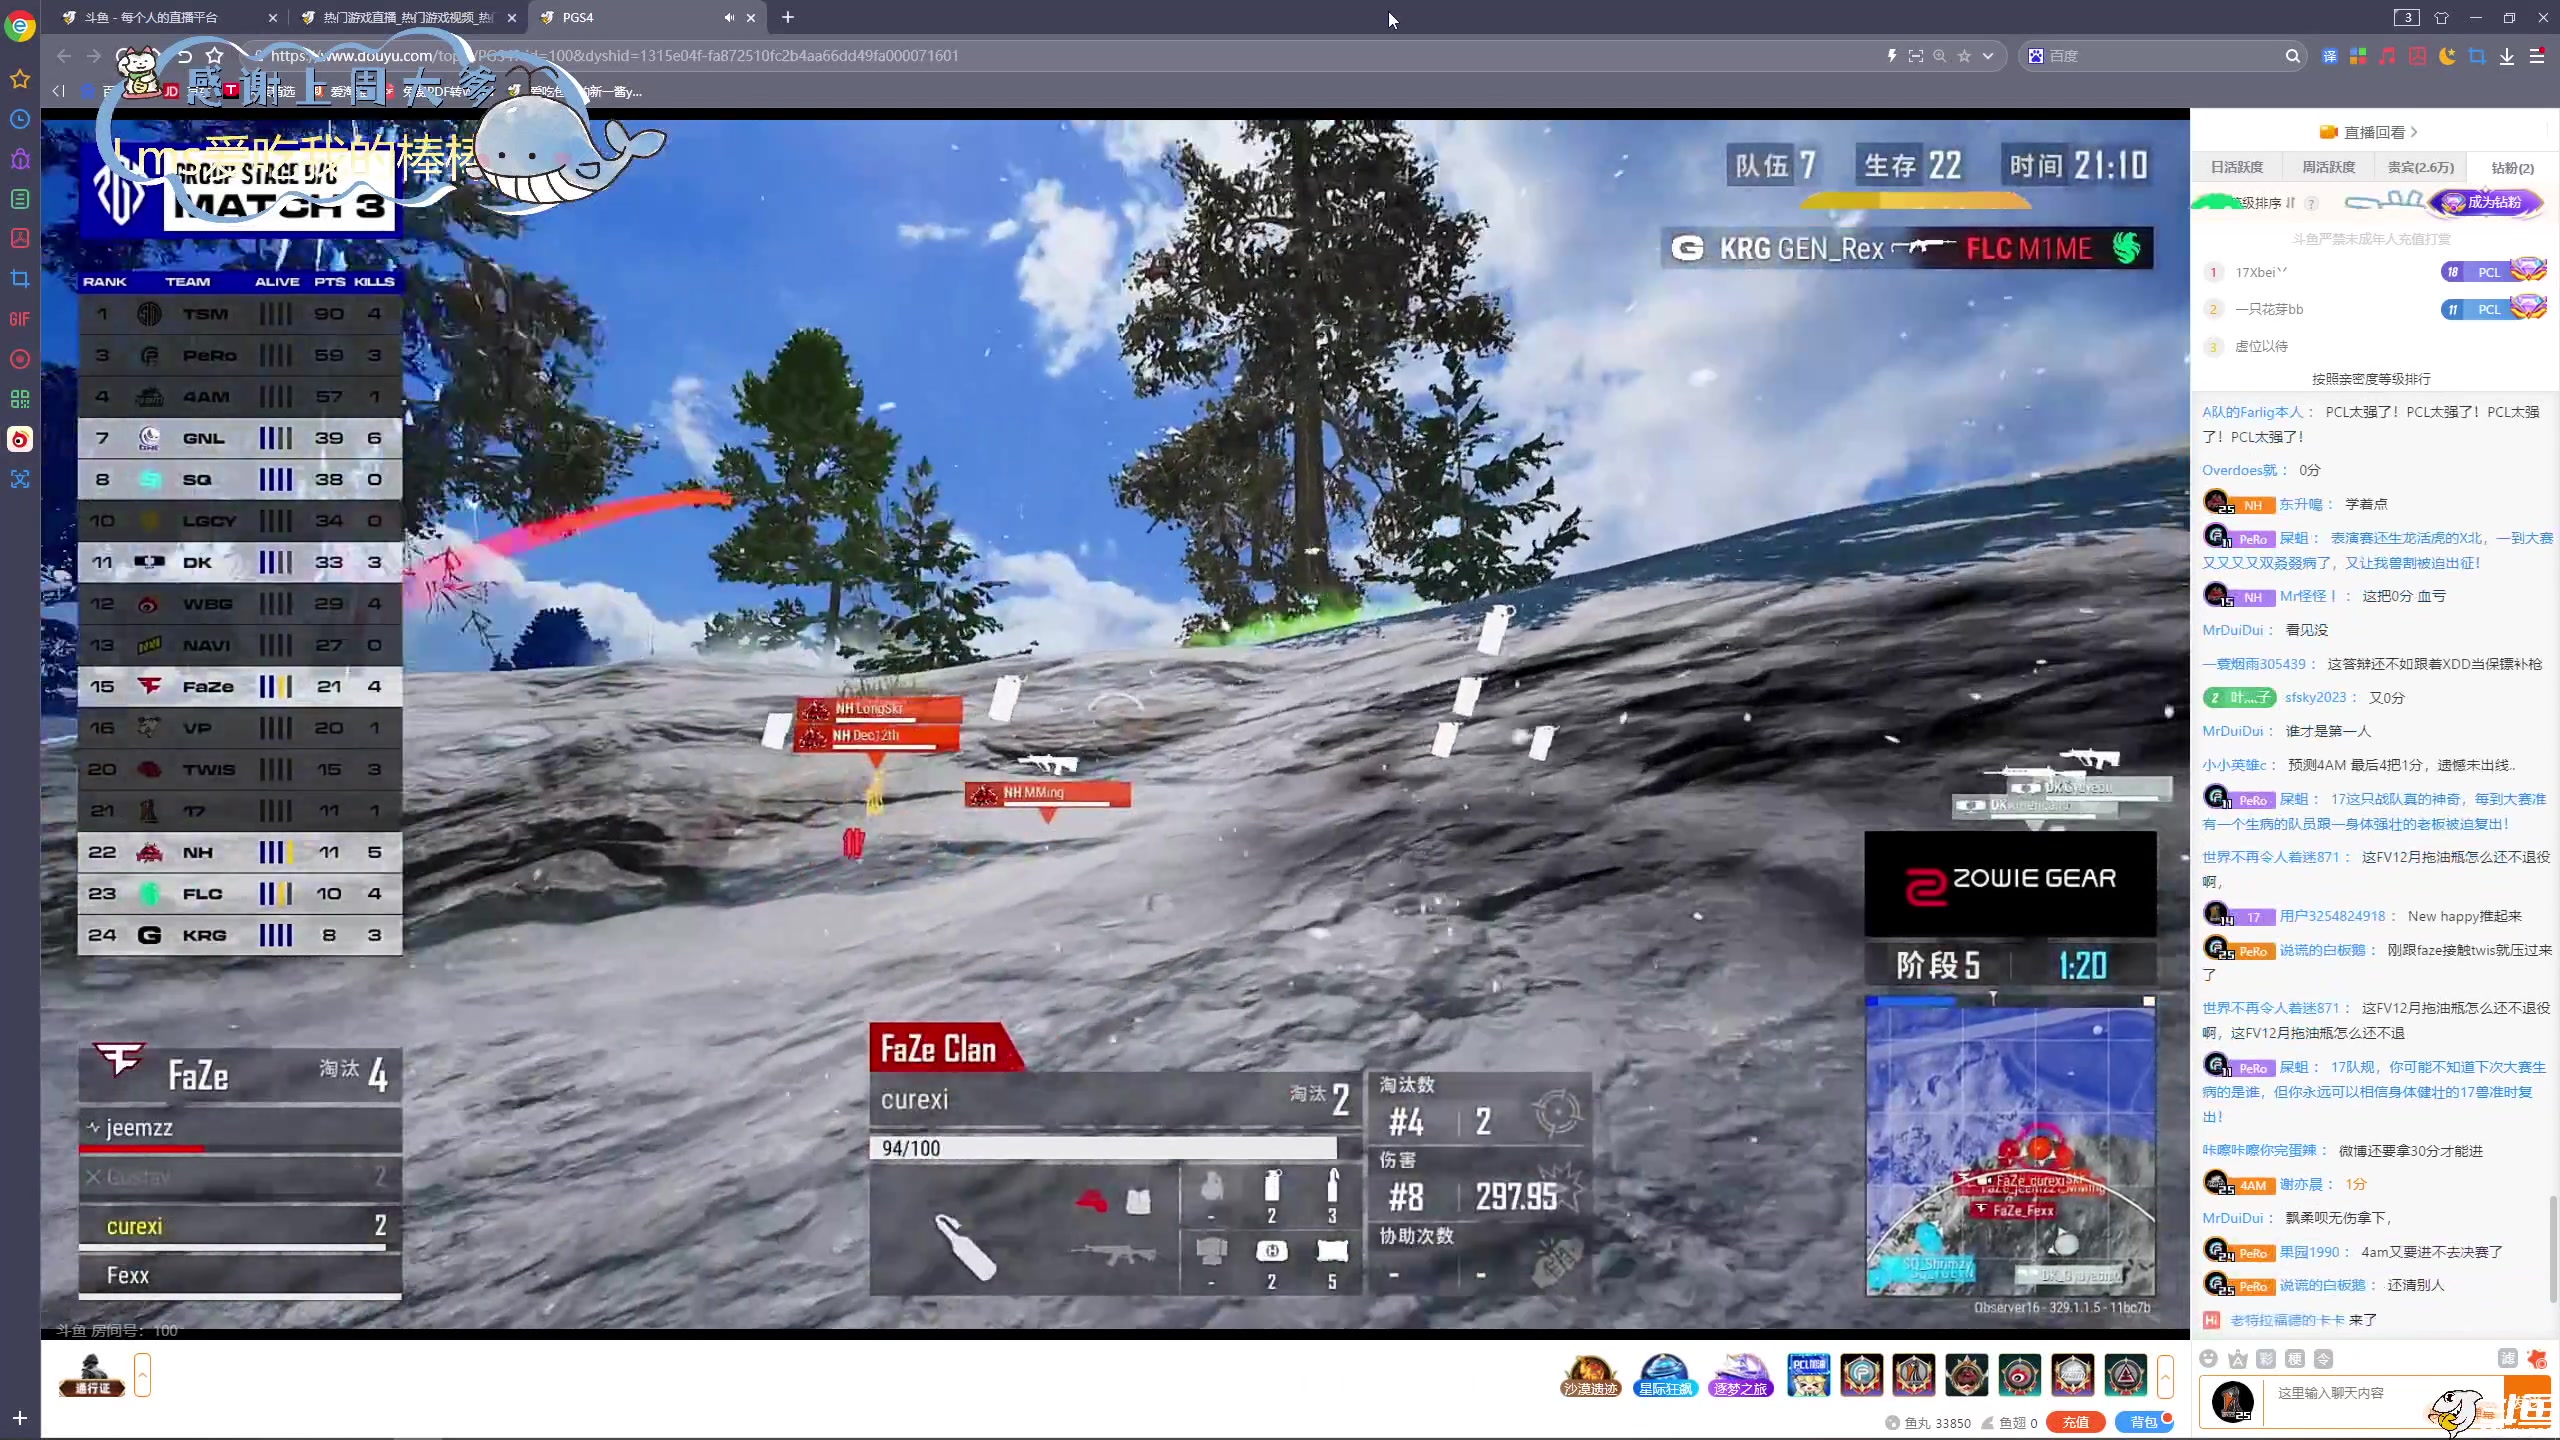Open user 一只花芽bb in fan ranking

click(2269, 309)
